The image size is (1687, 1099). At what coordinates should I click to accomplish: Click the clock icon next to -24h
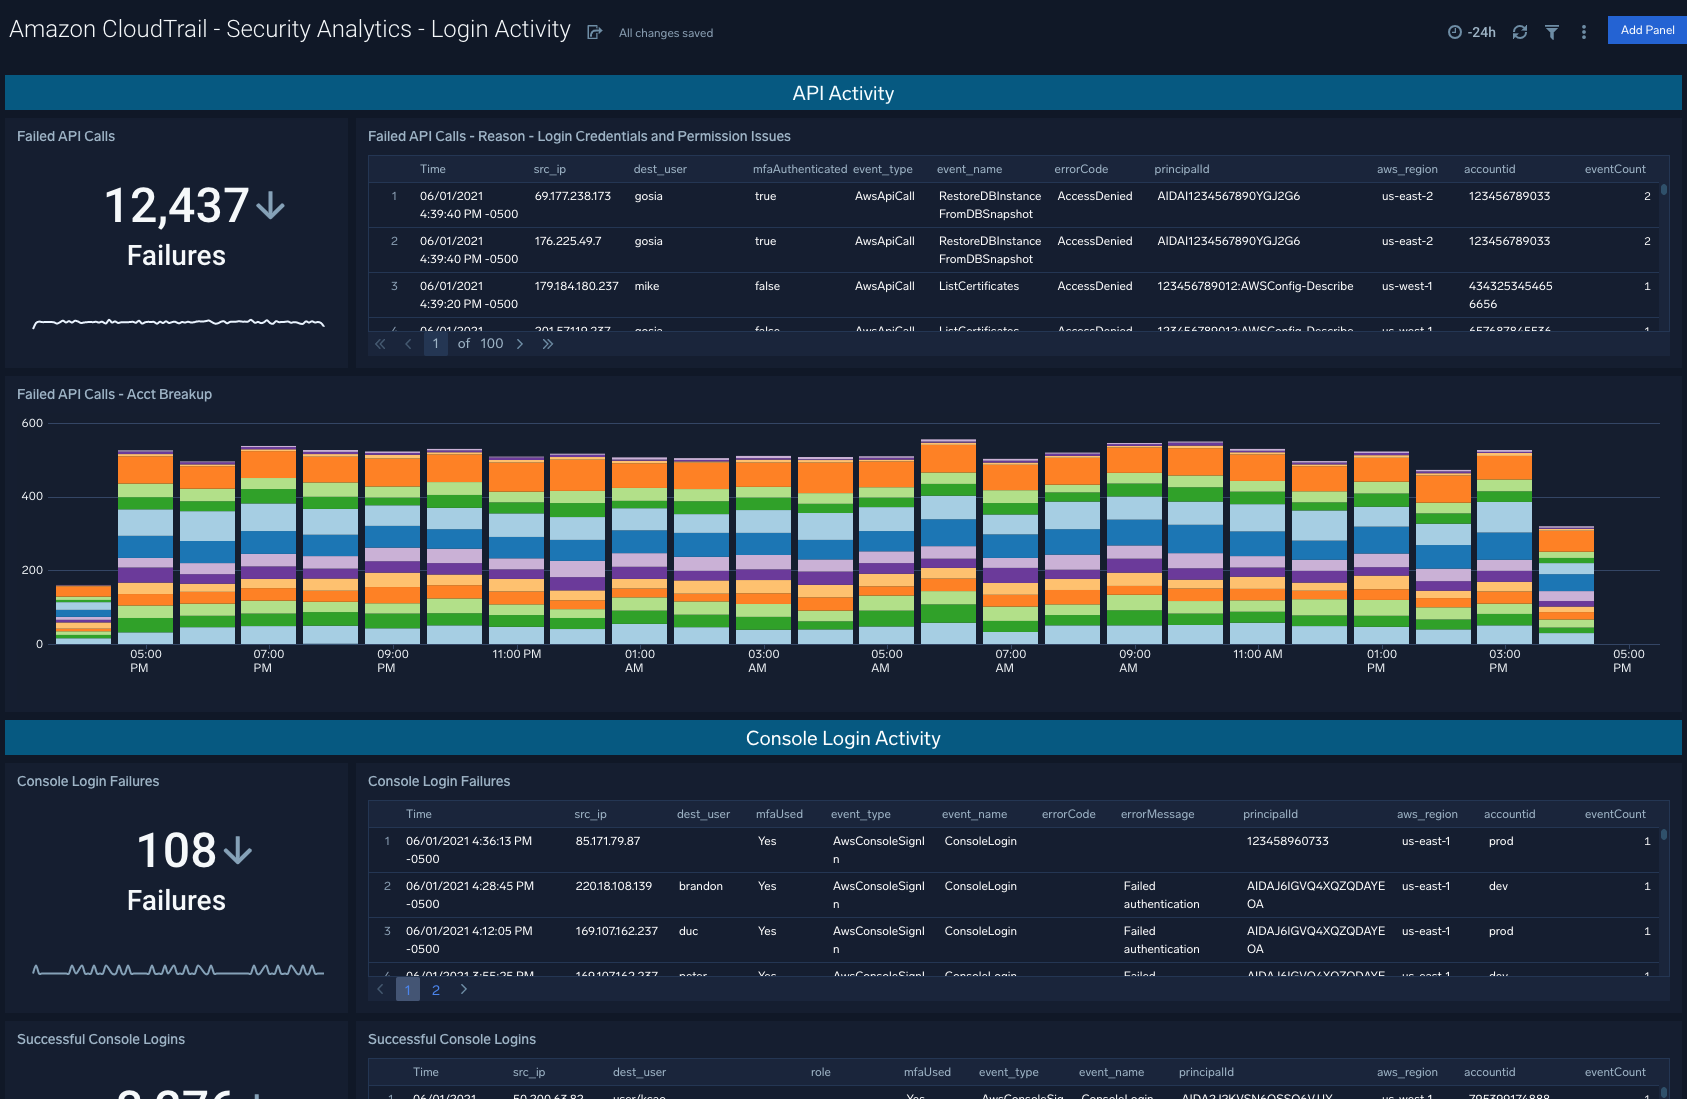click(x=1456, y=31)
